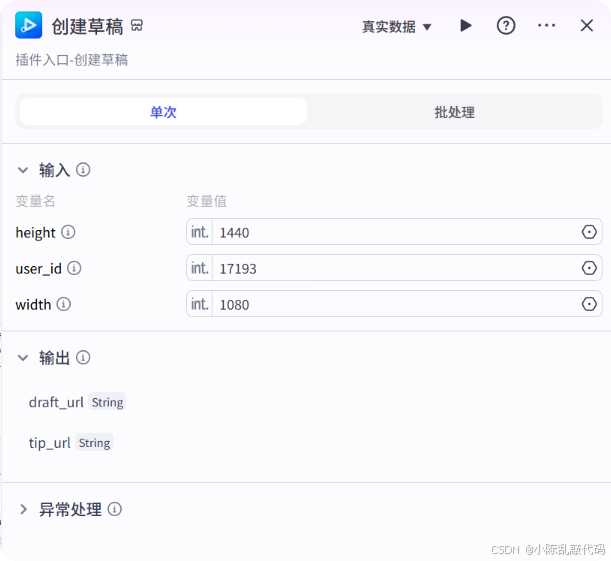Show info tooltip for width
This screenshot has width=611, height=561.
64,304
